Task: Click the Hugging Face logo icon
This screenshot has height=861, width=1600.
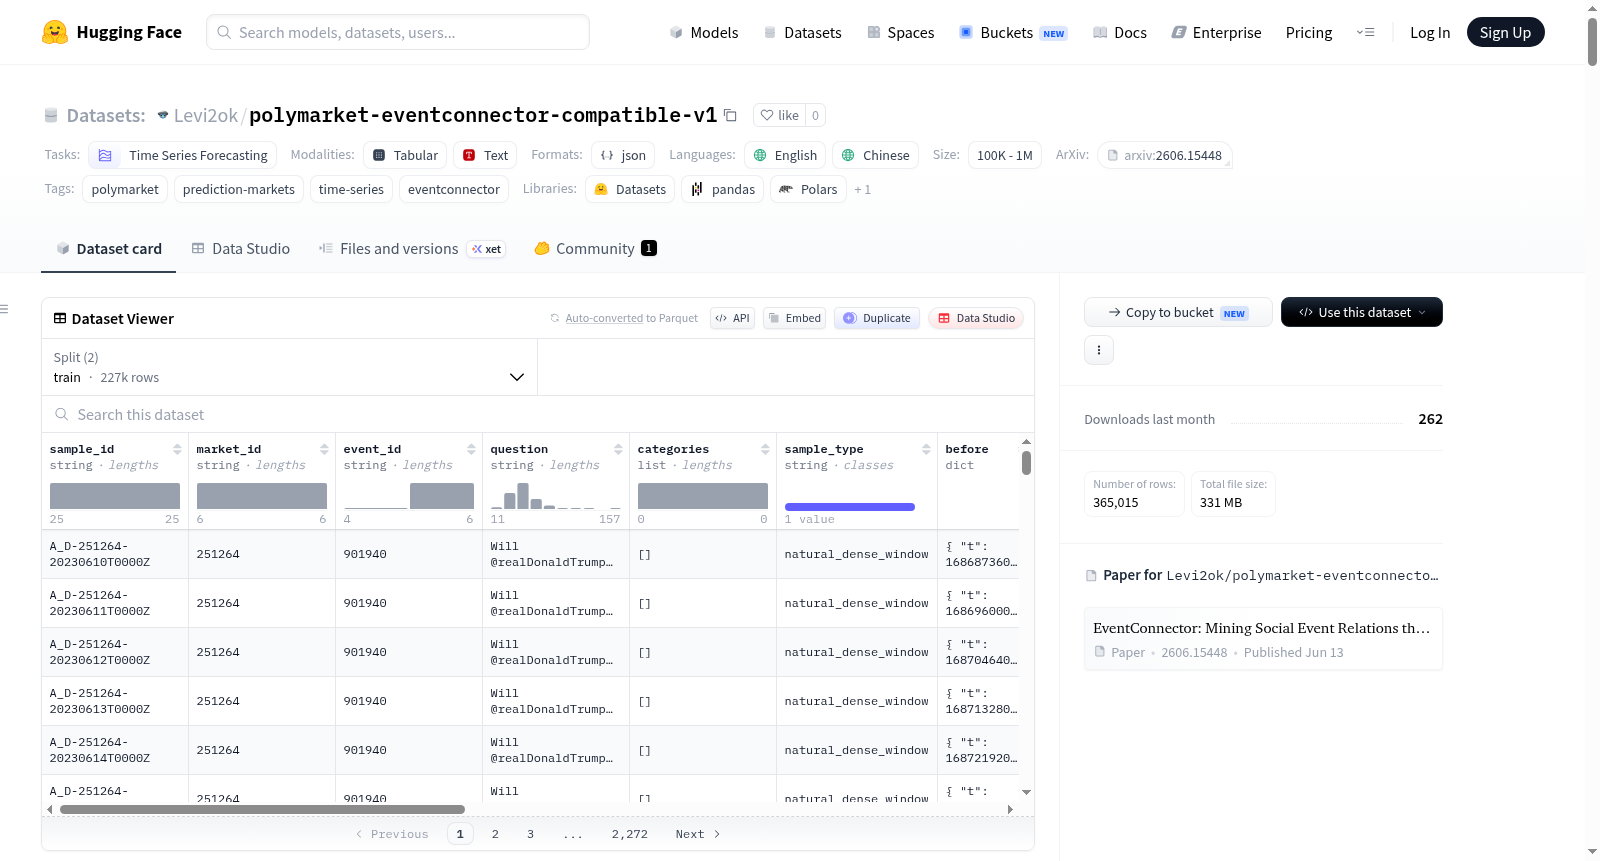Action: point(55,32)
